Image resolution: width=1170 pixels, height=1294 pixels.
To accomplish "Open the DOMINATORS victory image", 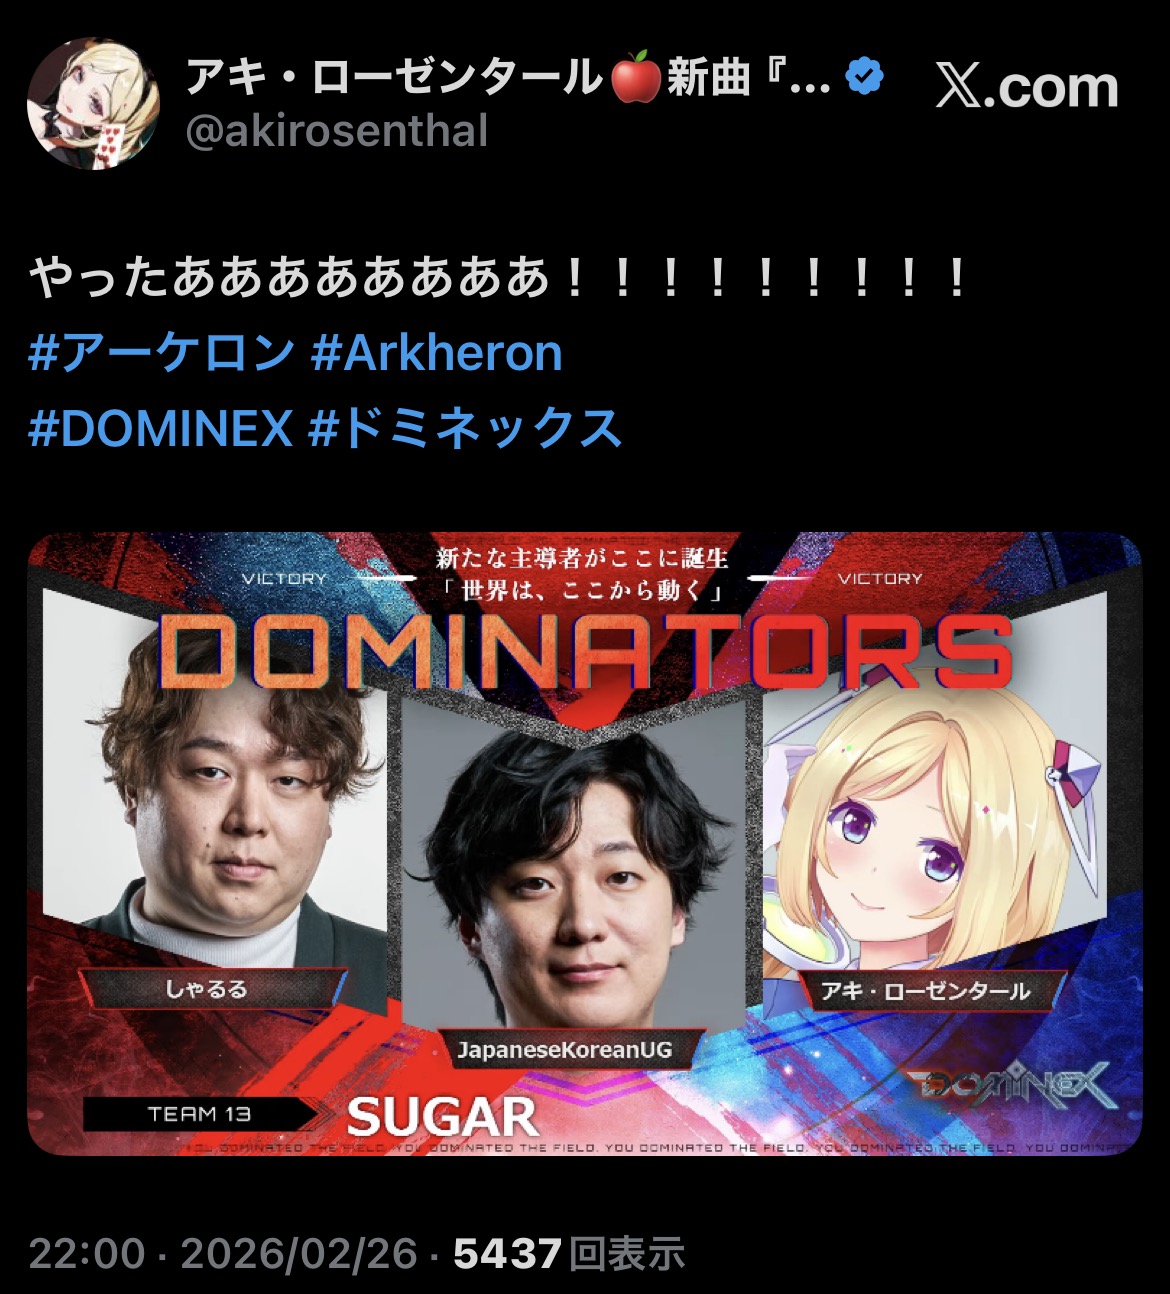I will click(x=584, y=843).
